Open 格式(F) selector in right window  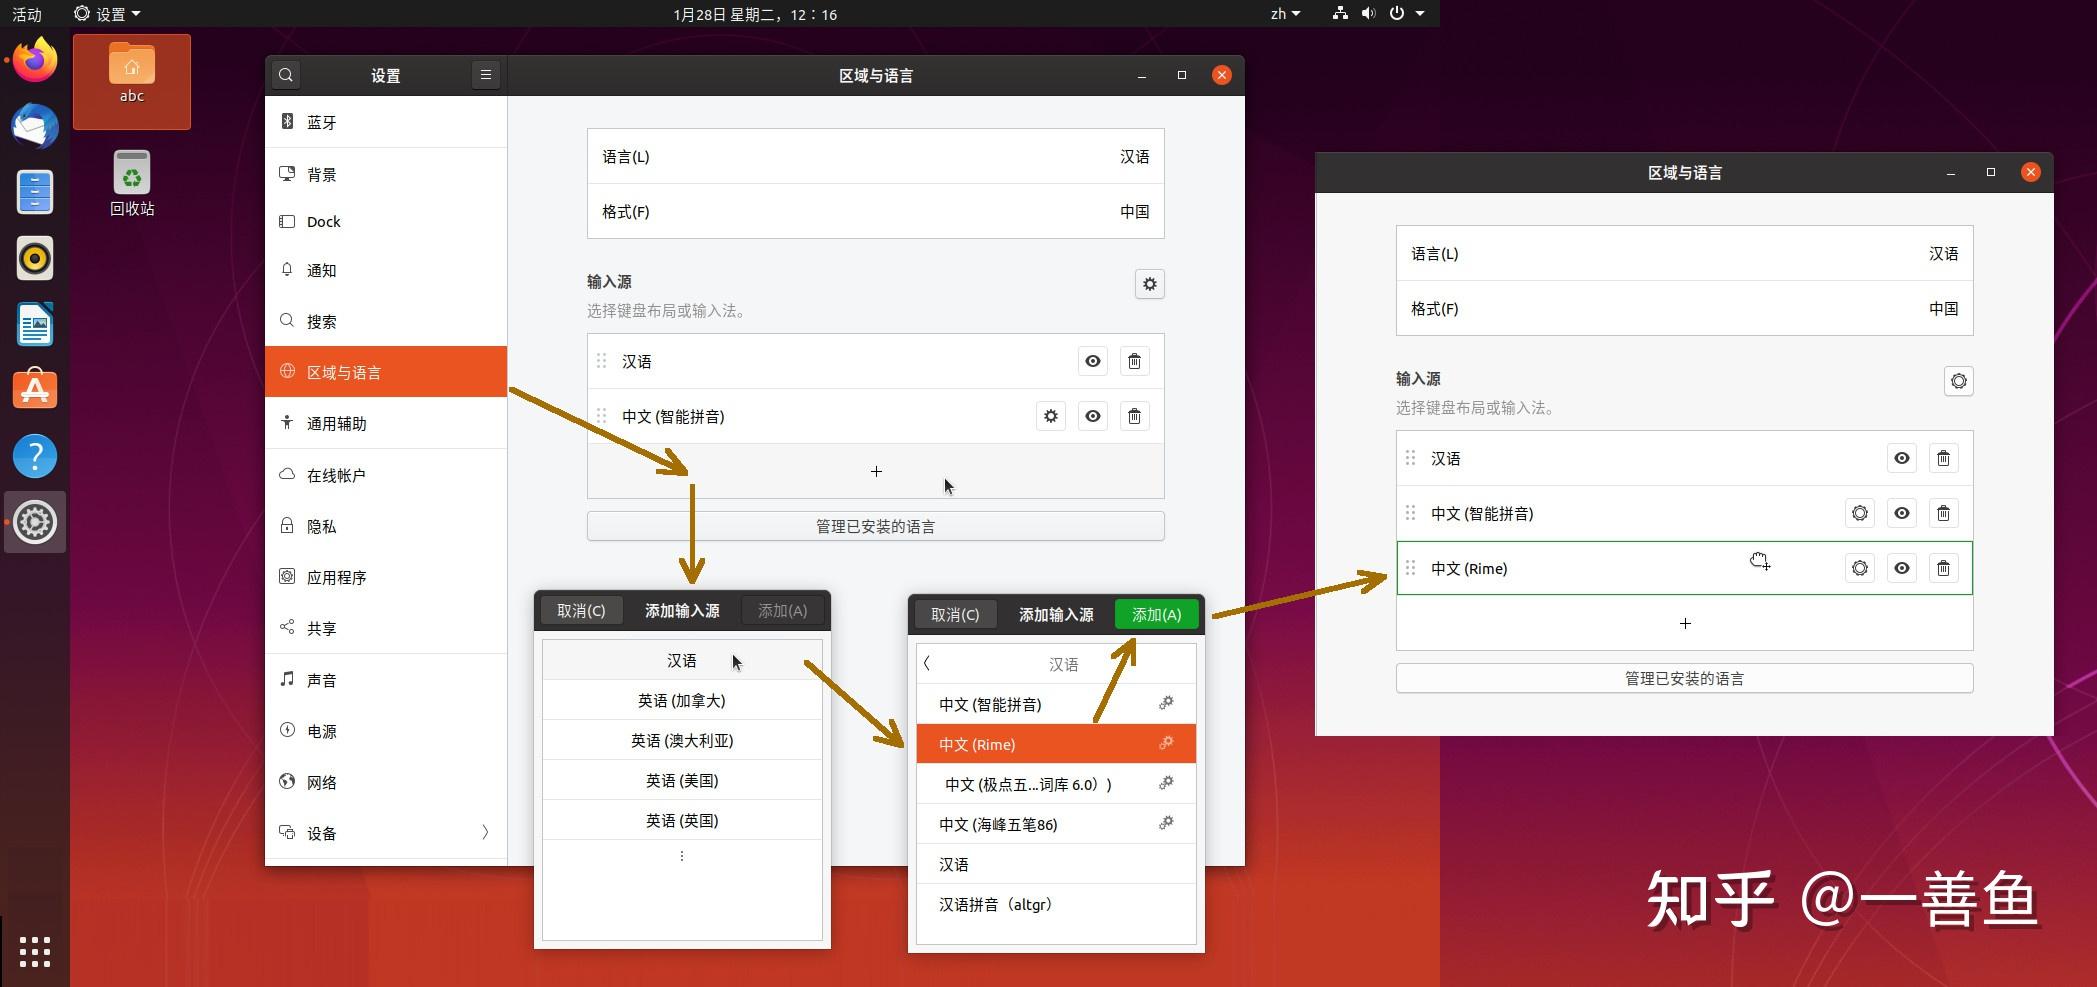click(x=1685, y=309)
